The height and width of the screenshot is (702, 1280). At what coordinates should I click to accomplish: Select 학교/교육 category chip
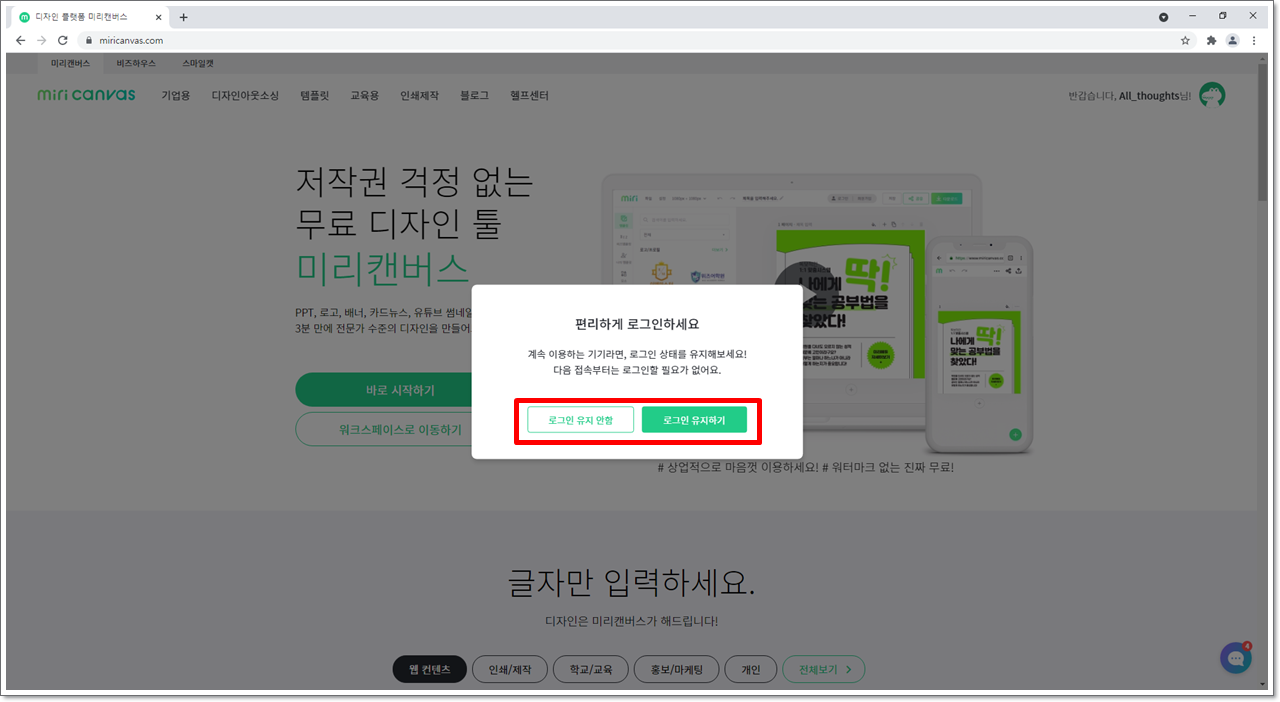(x=590, y=669)
